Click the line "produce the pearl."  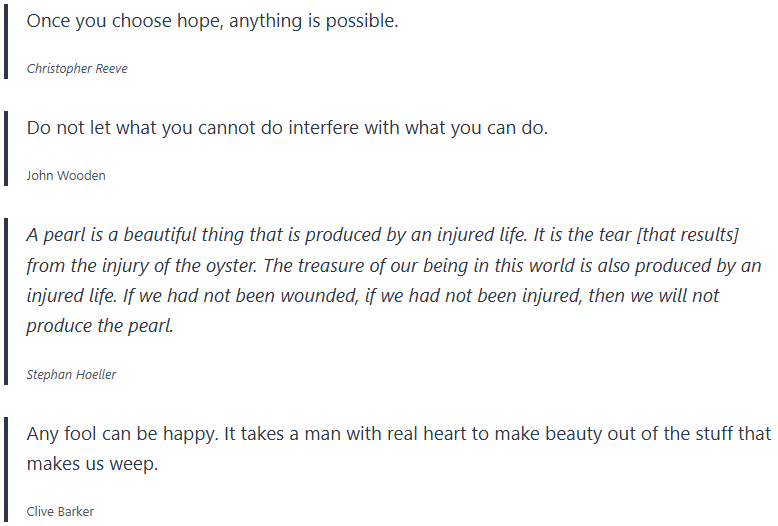tap(100, 326)
